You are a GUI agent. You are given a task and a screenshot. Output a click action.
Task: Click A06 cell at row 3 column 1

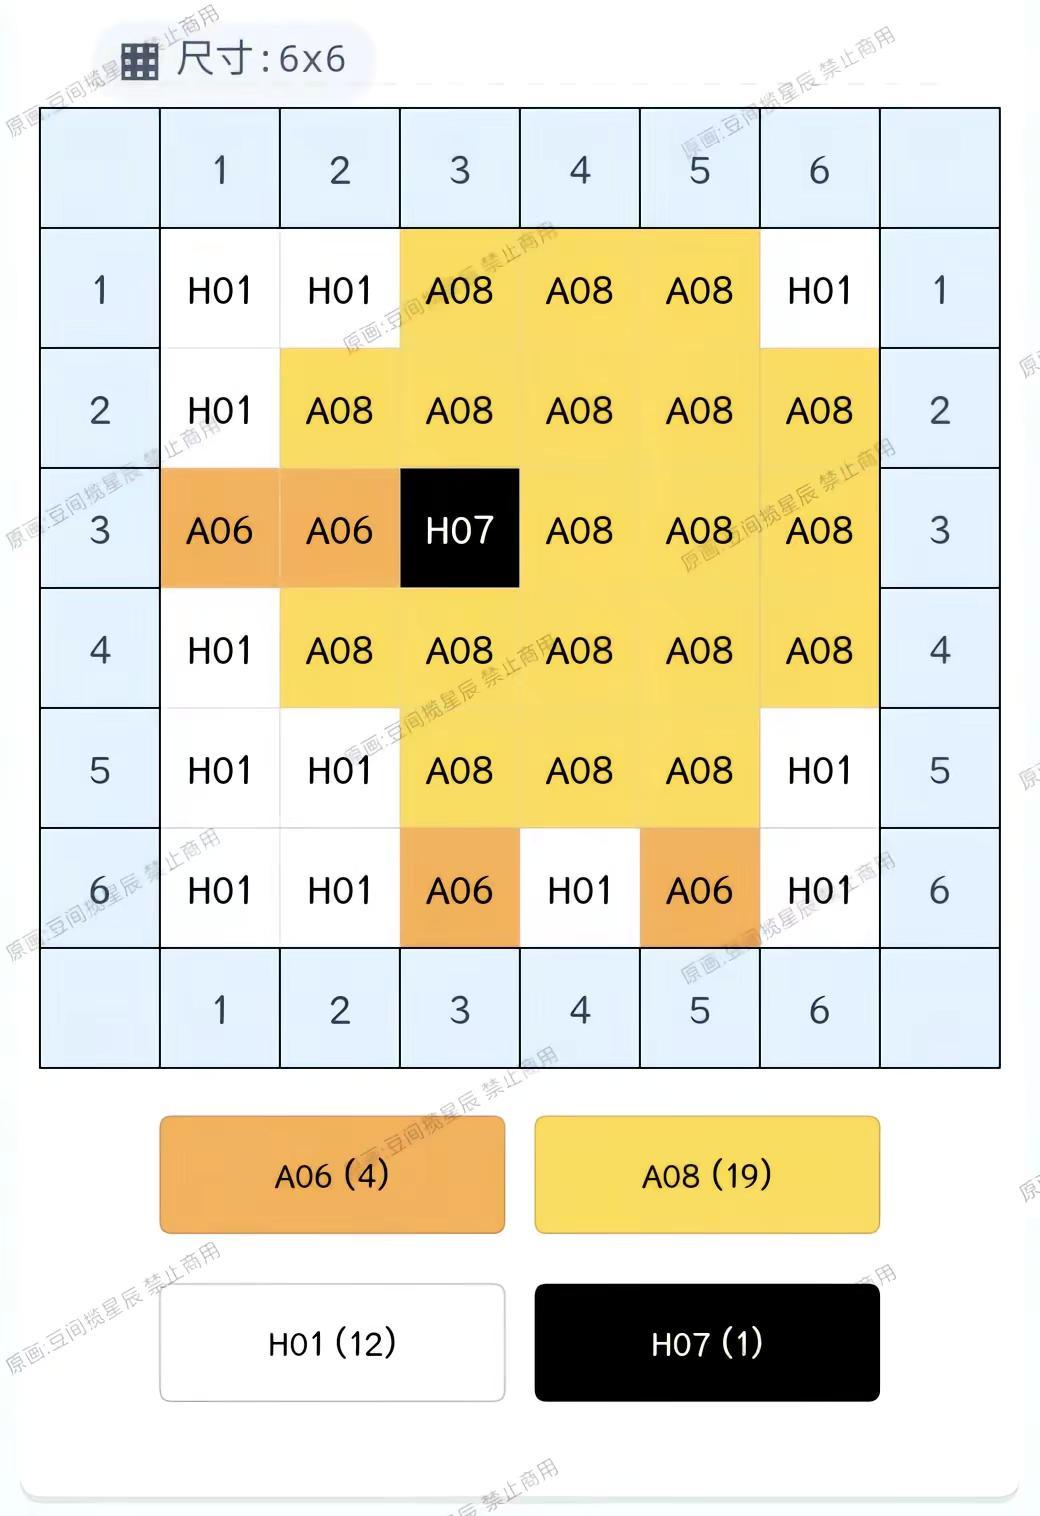tap(220, 528)
